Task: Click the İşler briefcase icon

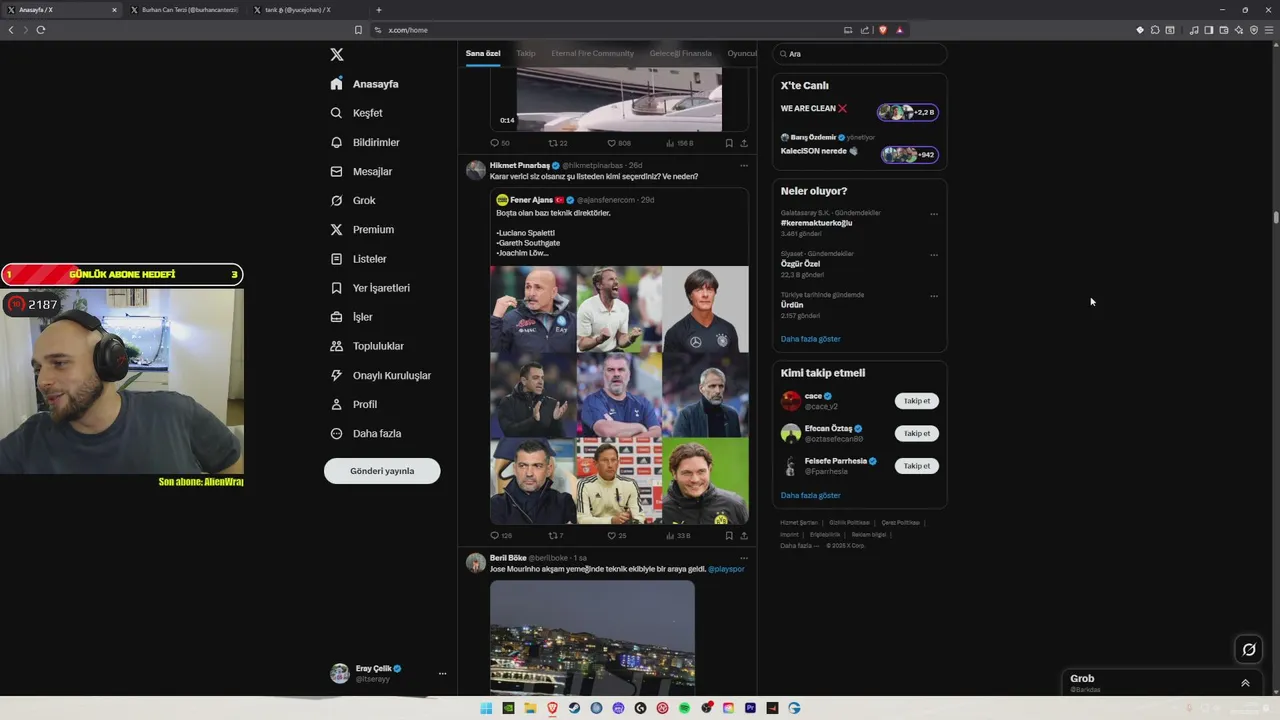Action: click(x=337, y=317)
